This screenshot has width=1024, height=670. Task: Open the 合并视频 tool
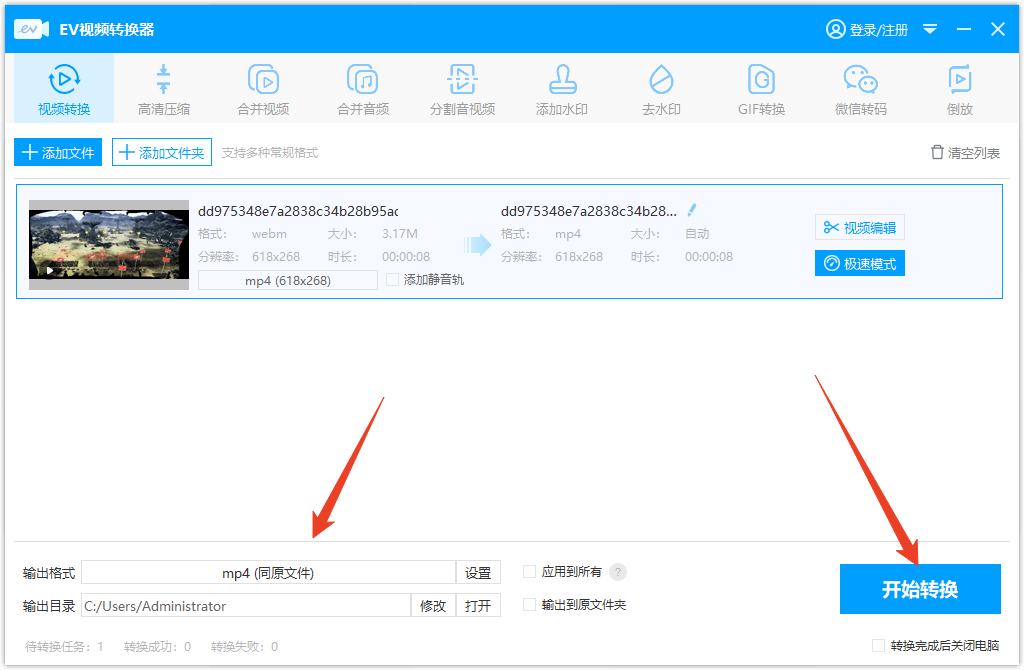click(263, 89)
